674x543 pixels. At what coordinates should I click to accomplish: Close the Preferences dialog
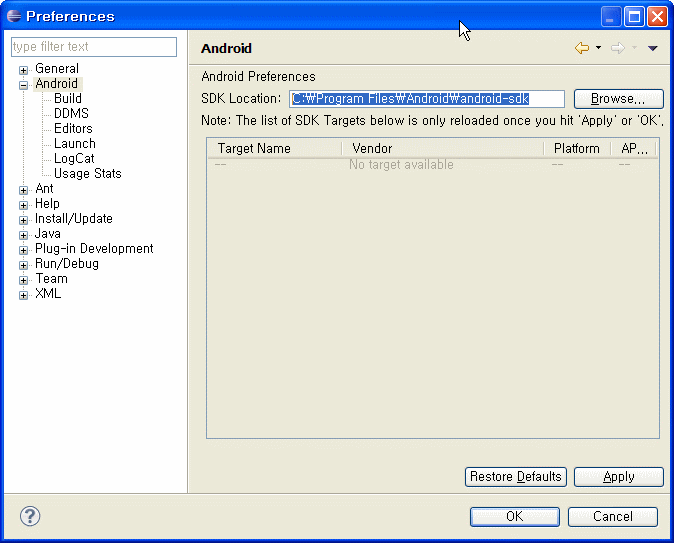pyautogui.click(x=657, y=17)
